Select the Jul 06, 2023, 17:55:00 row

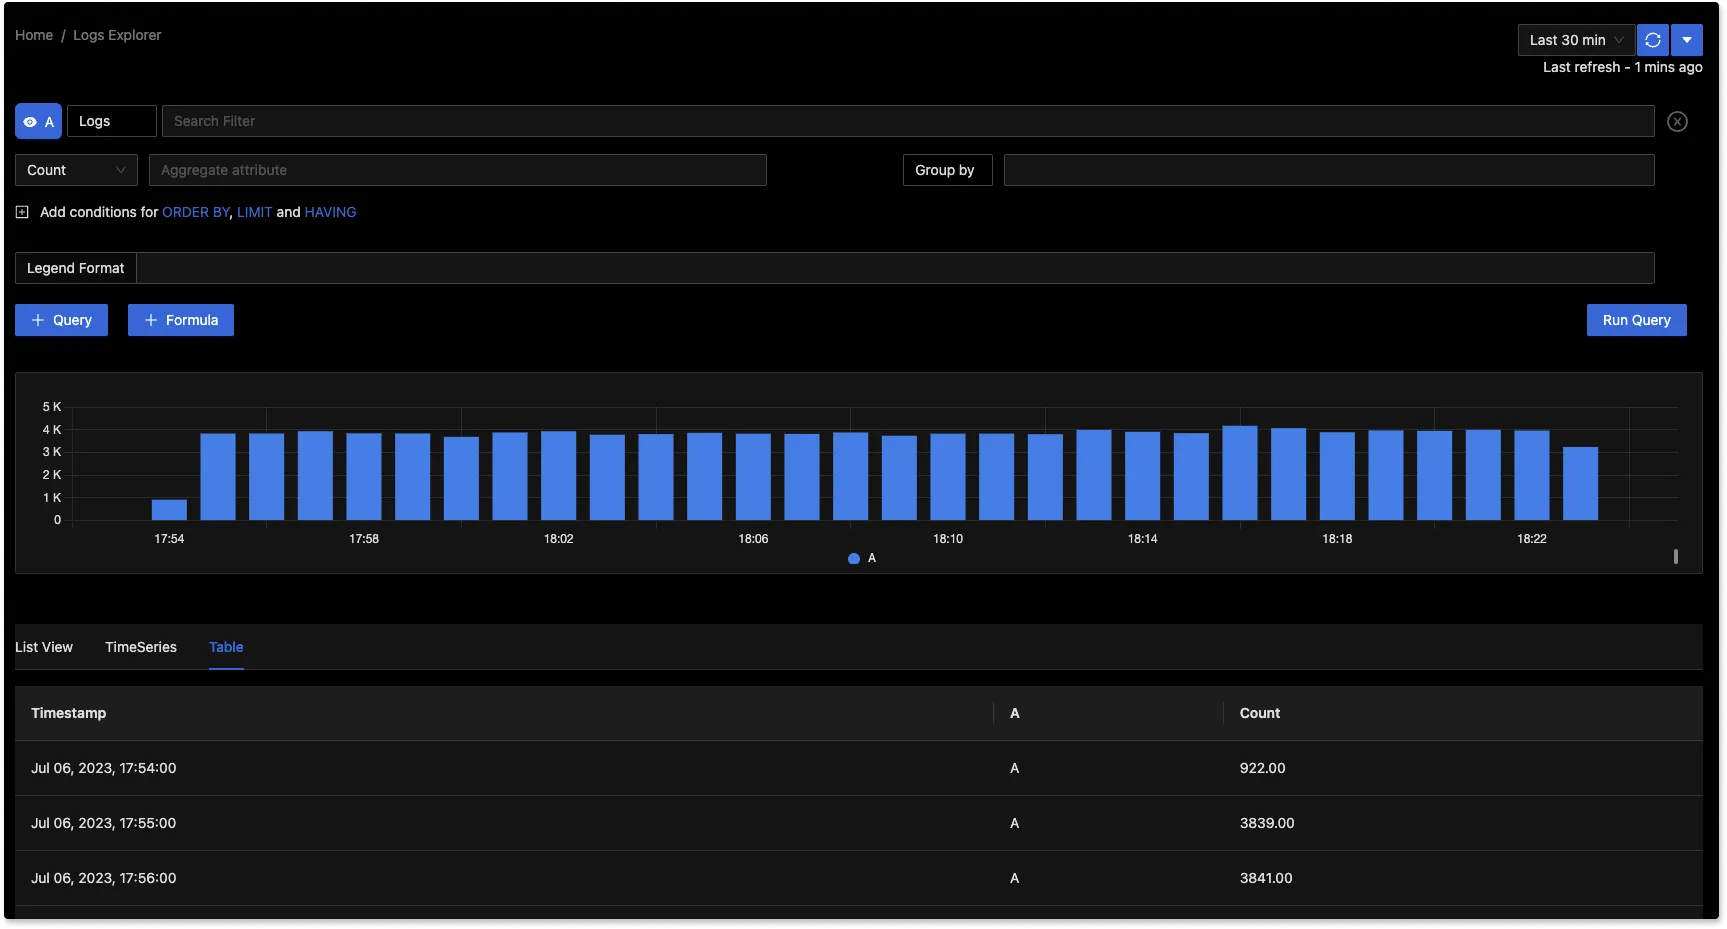859,823
